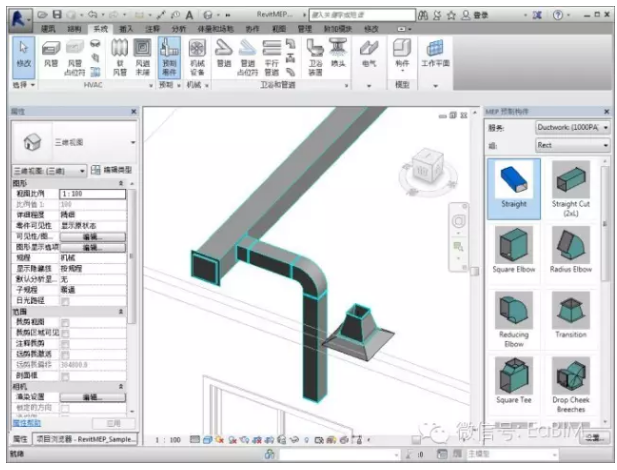This screenshot has width=617, height=470.
Task: Toggle the 远剪裁激活 far clip checkbox
Action: [65, 355]
